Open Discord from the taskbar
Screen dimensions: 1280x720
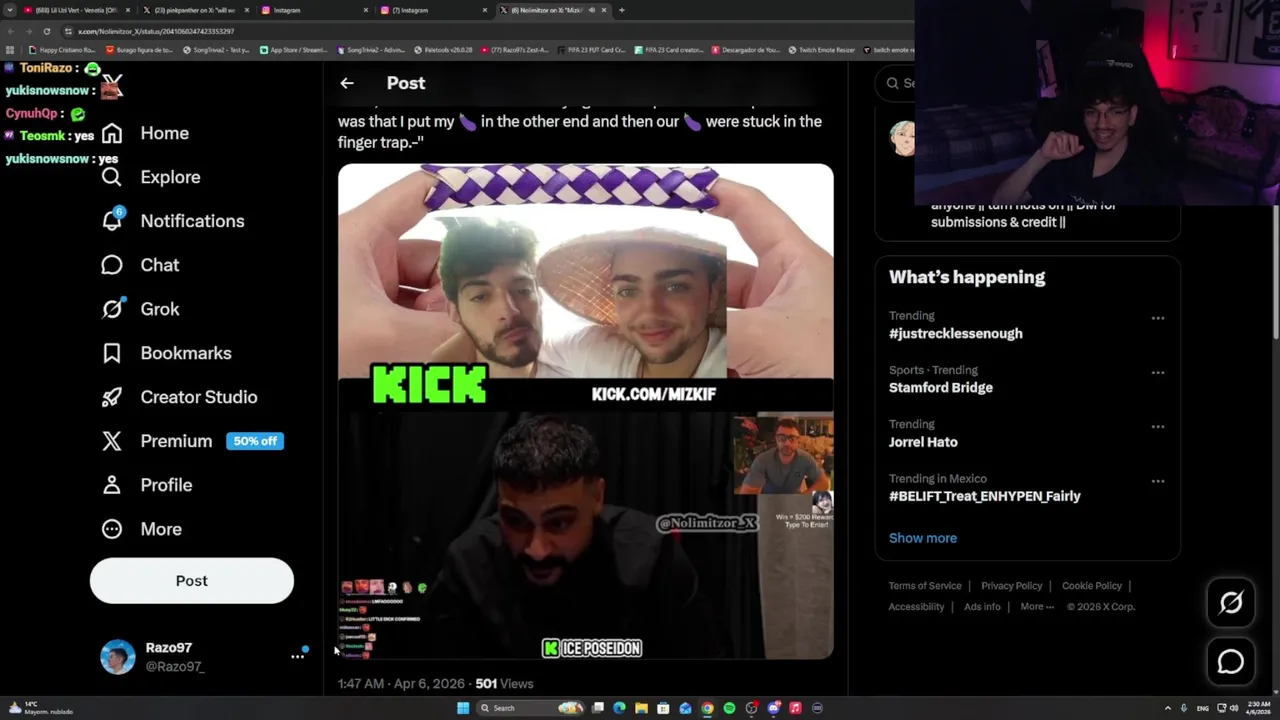tap(773, 708)
